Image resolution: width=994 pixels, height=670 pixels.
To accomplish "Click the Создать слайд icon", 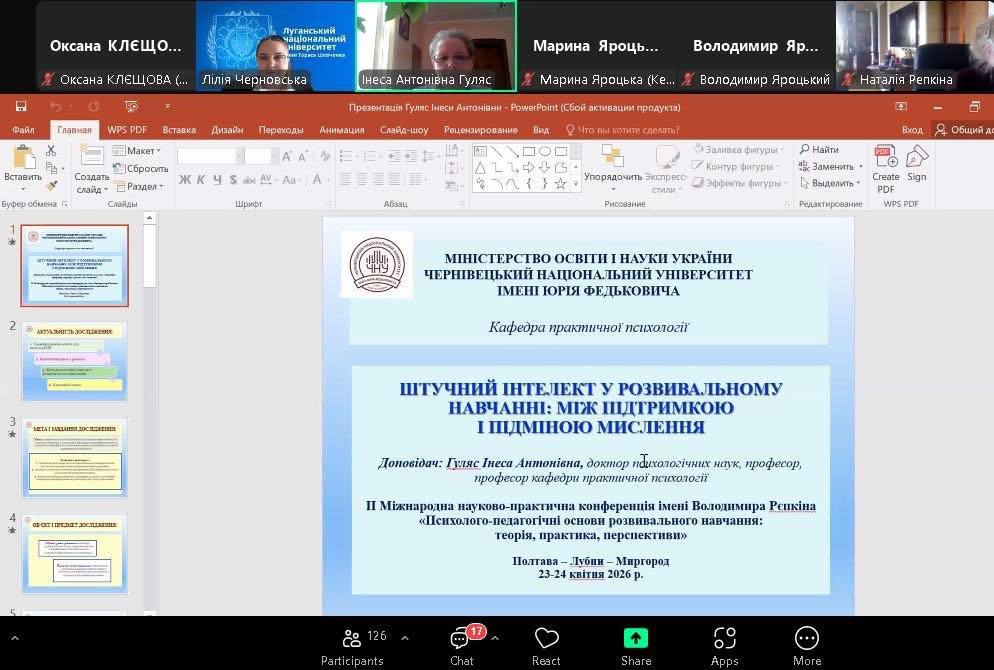I will [x=91, y=157].
